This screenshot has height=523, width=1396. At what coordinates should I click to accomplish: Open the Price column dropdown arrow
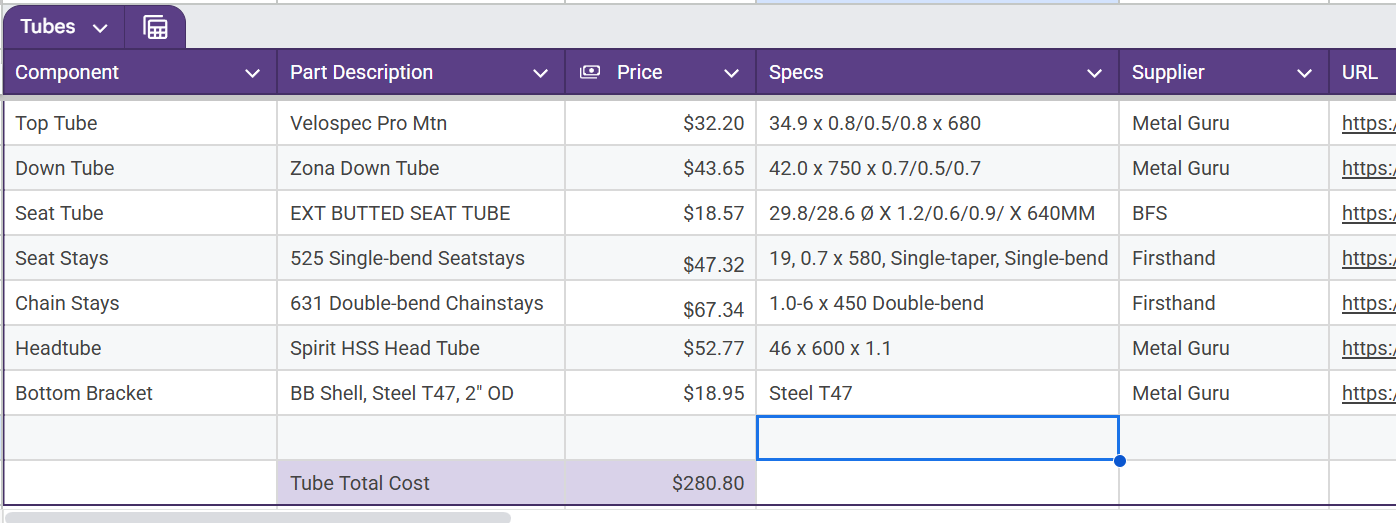pos(731,73)
